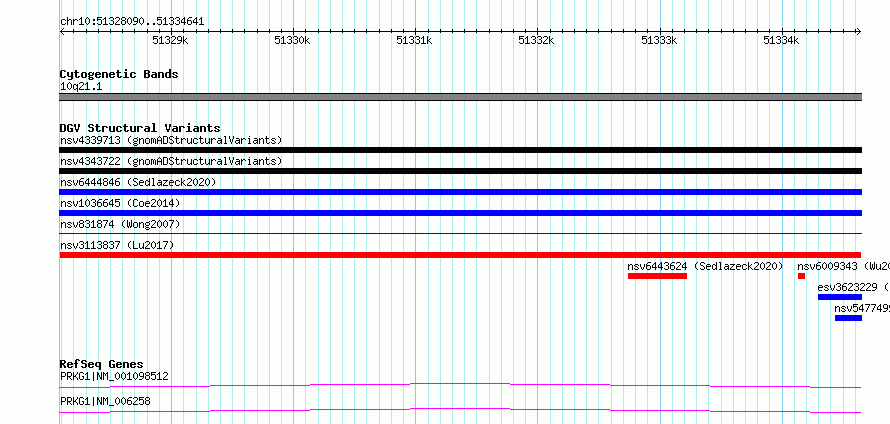Open the PRKG1|NM_006258 gene label
Image resolution: width=890 pixels, height=424 pixels.
[105, 401]
